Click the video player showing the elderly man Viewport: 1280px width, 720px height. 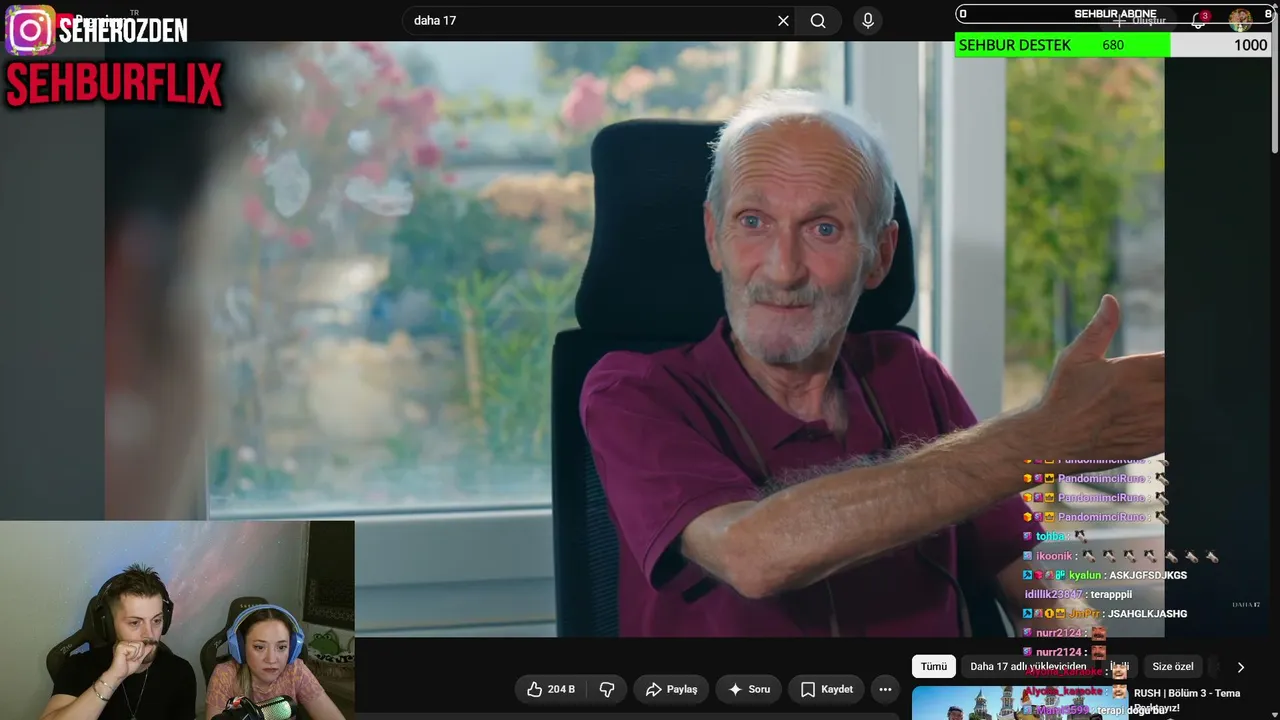coord(634,339)
